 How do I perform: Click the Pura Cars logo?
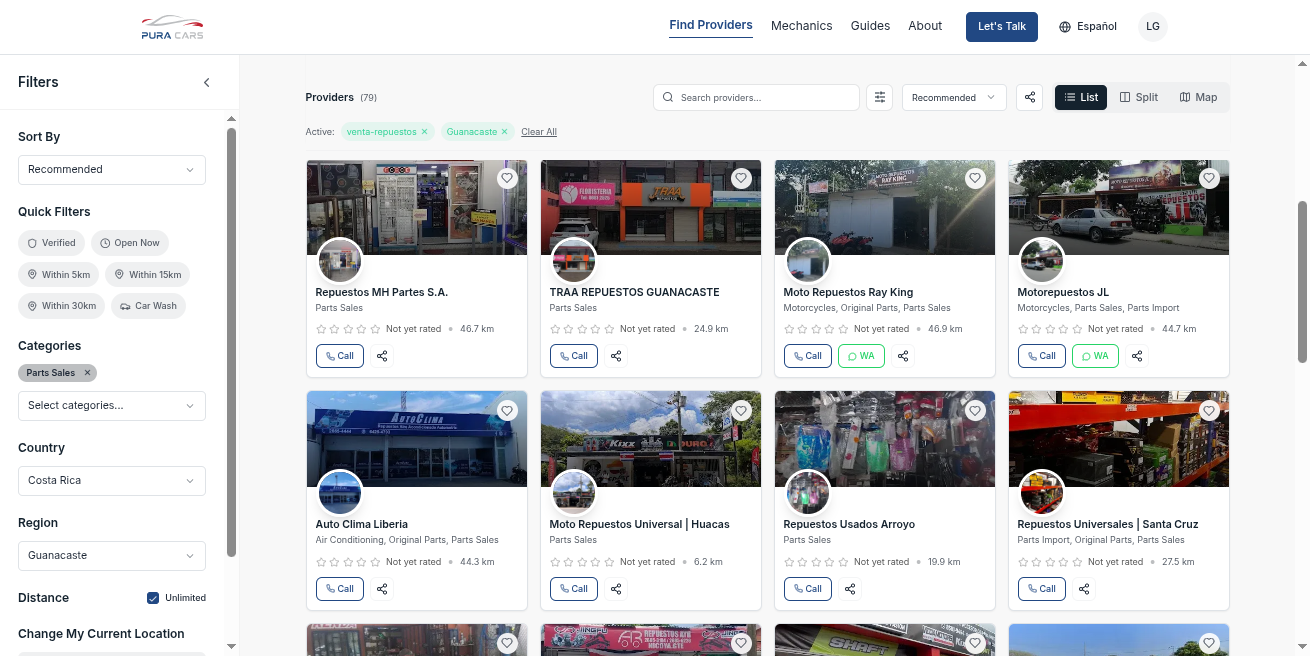172,27
